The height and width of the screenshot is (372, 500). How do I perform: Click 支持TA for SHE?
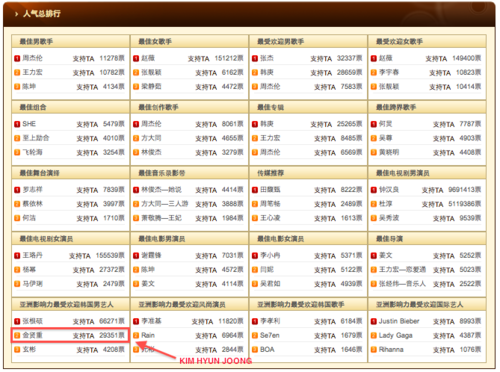pyautogui.click(x=87, y=124)
